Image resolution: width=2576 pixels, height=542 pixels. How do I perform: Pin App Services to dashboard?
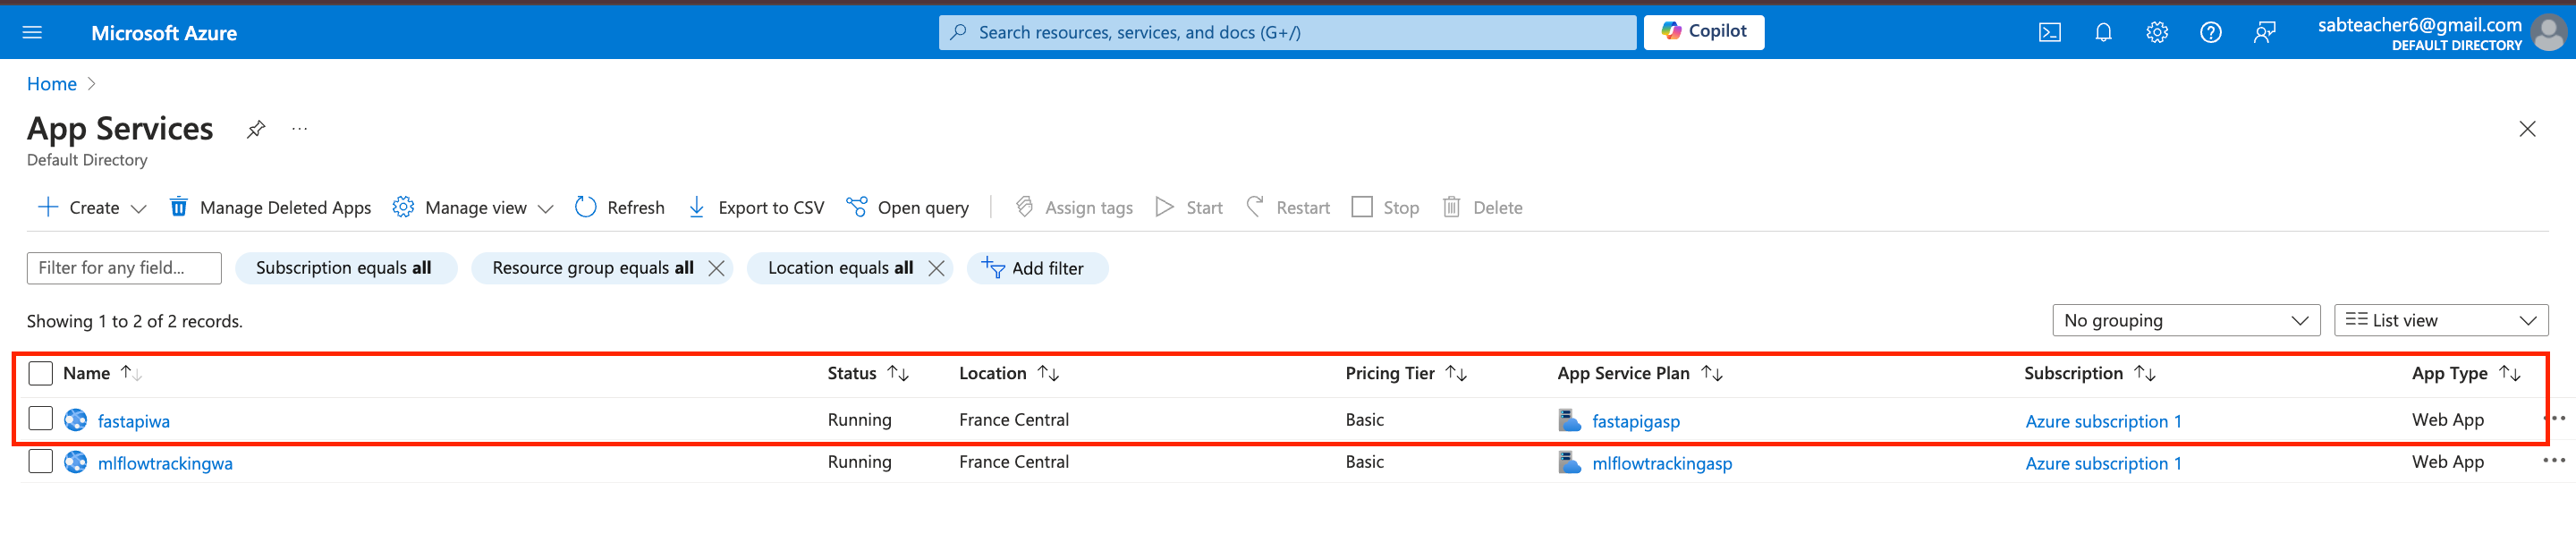coord(256,129)
